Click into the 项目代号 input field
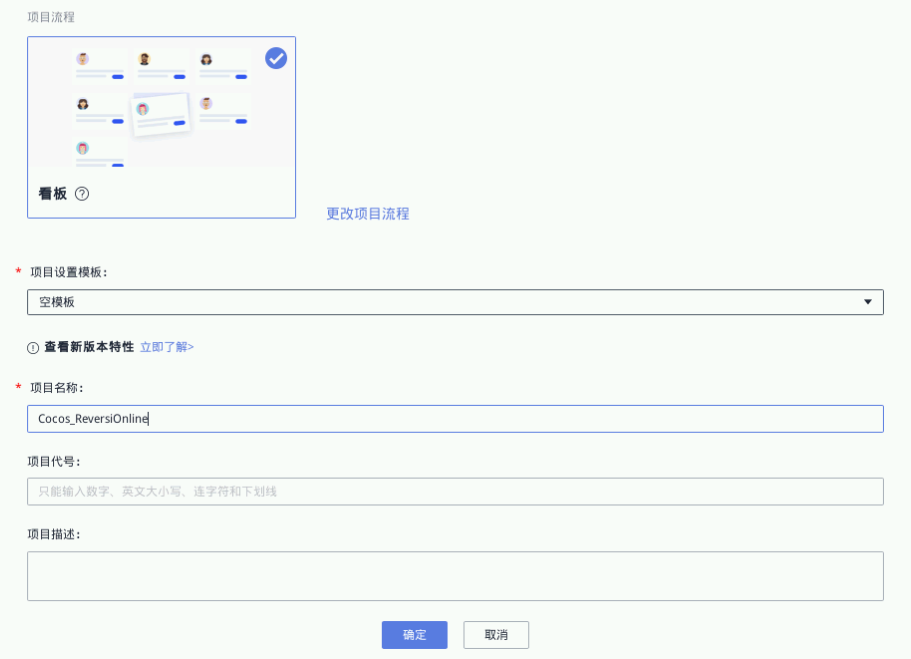 coord(455,491)
